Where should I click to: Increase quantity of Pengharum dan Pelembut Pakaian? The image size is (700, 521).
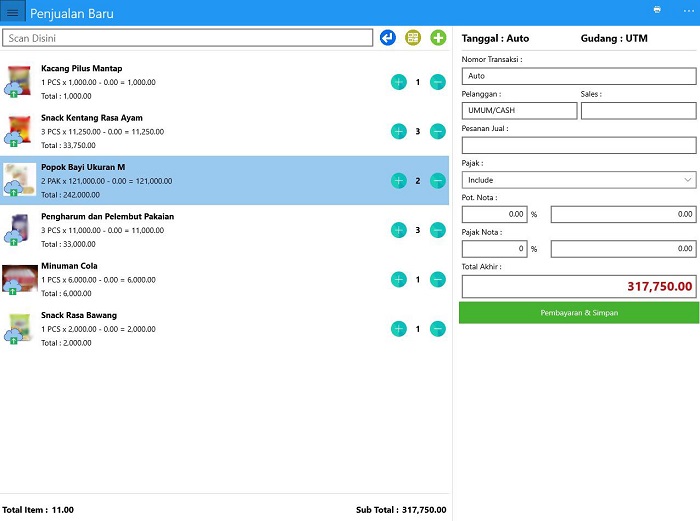point(399,230)
